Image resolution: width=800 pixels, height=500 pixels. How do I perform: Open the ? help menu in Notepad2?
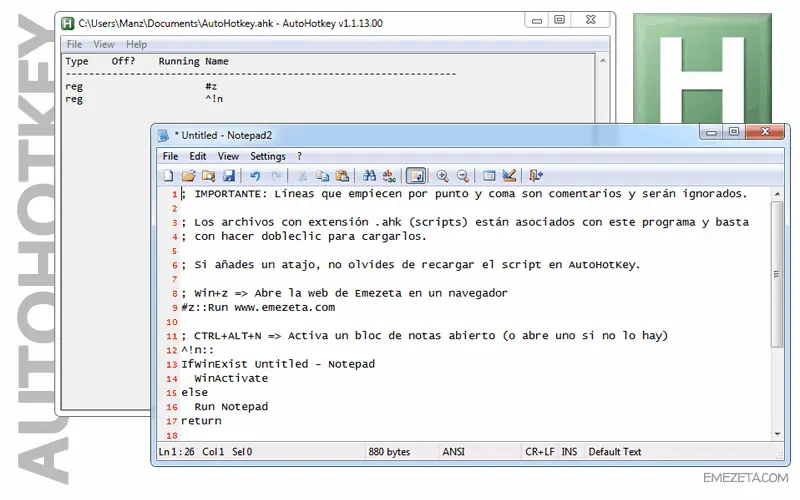click(299, 156)
